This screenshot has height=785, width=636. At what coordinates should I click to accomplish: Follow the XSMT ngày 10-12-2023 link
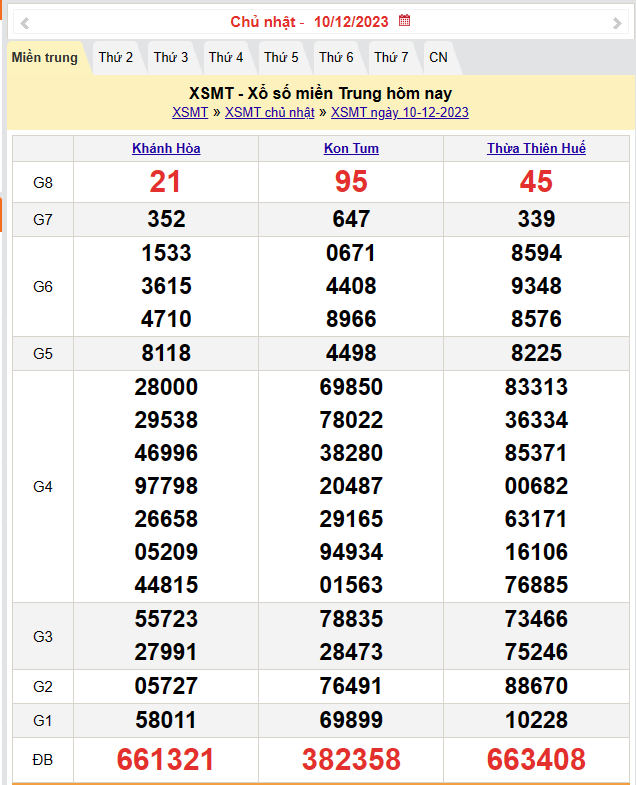point(399,113)
